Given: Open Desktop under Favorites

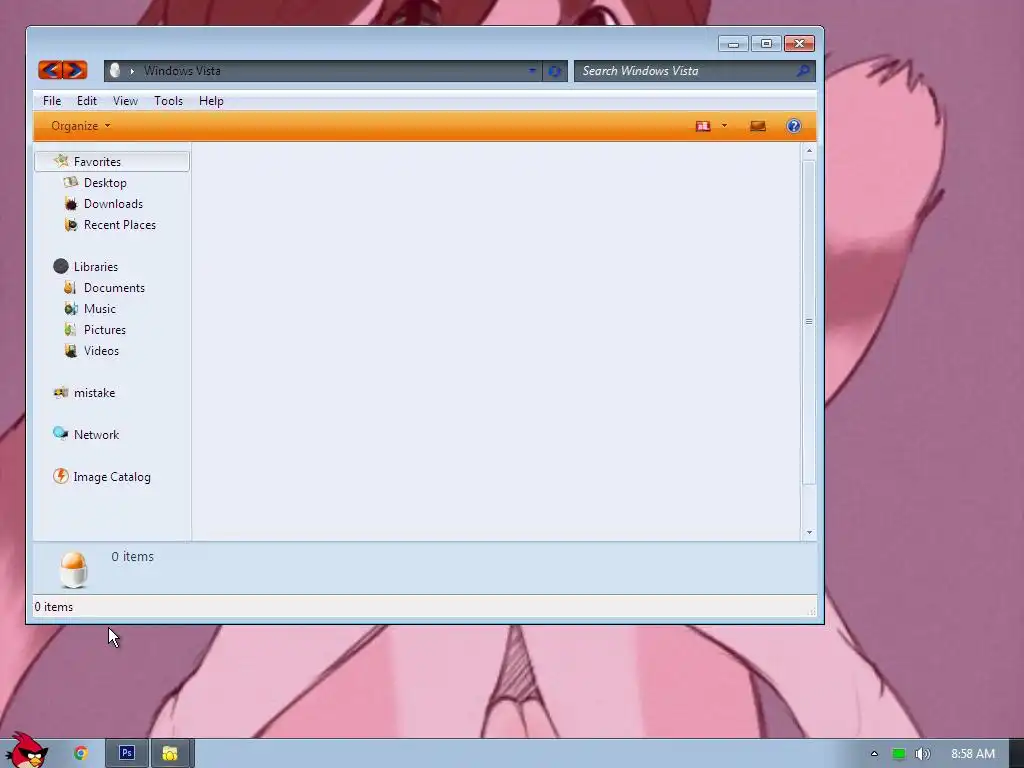Looking at the screenshot, I should (105, 183).
